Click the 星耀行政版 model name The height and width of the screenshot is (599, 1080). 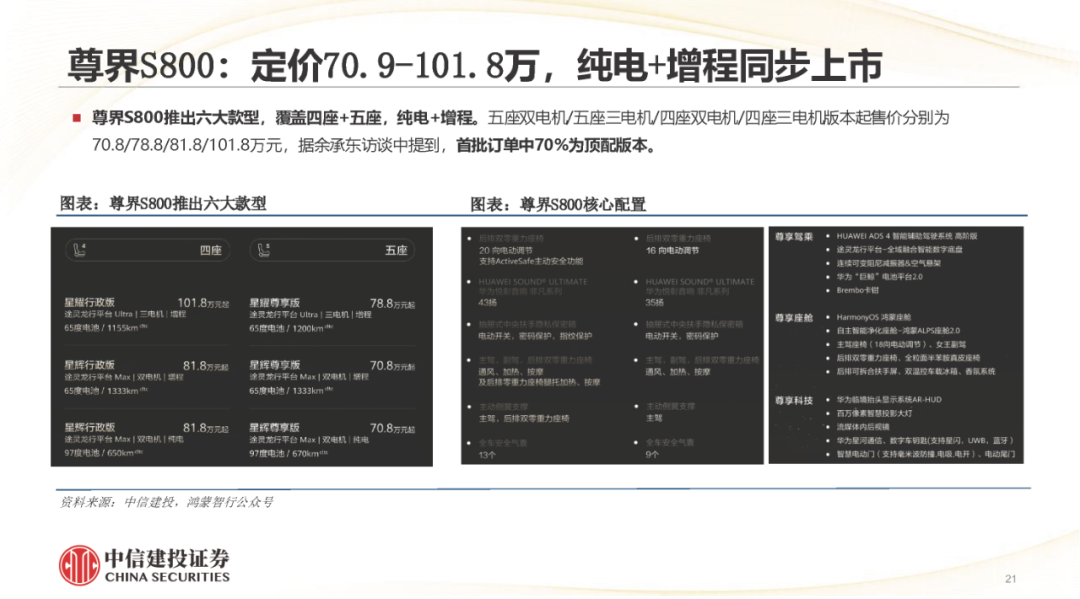pos(90,302)
